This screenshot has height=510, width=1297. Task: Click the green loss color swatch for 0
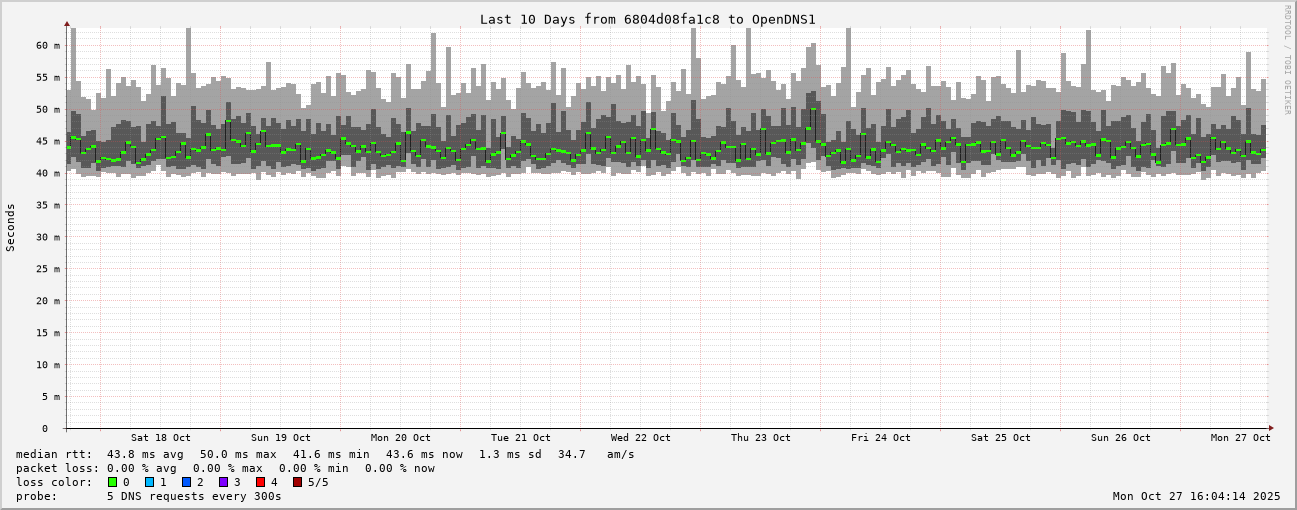[112, 482]
